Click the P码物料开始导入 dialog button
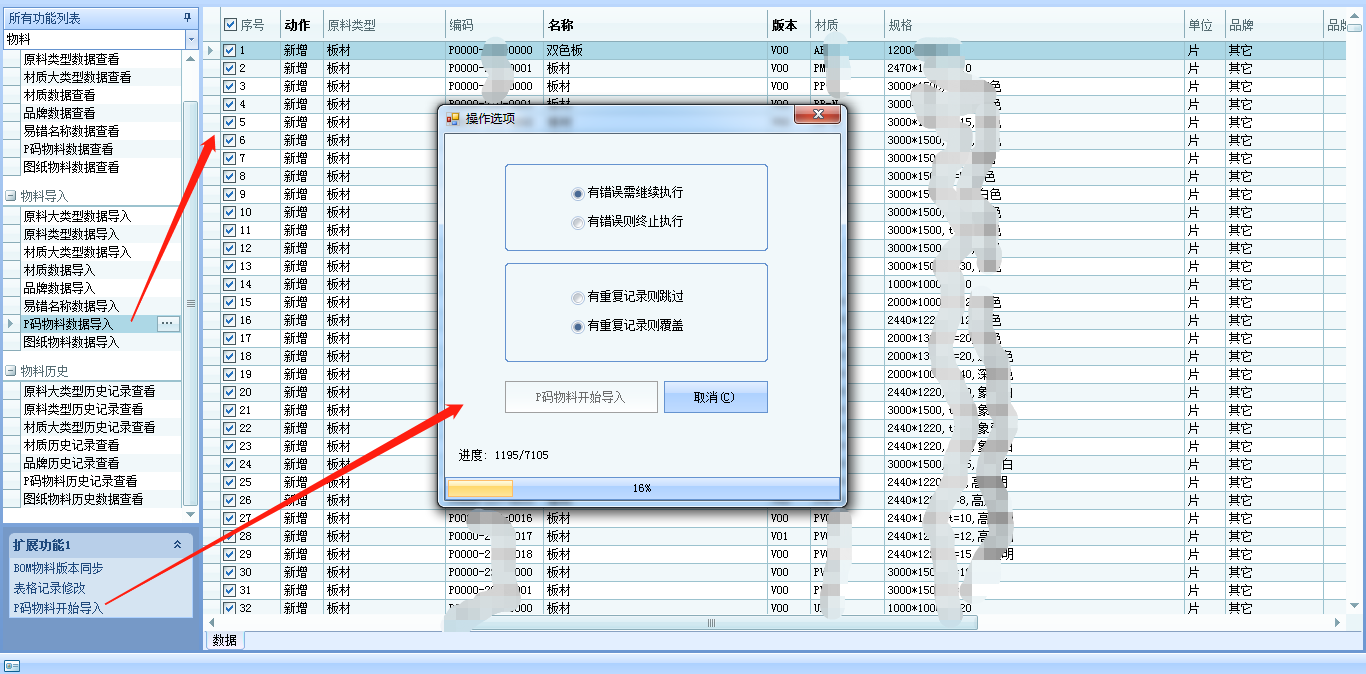Screen dimensions: 1366x674 click(581, 397)
